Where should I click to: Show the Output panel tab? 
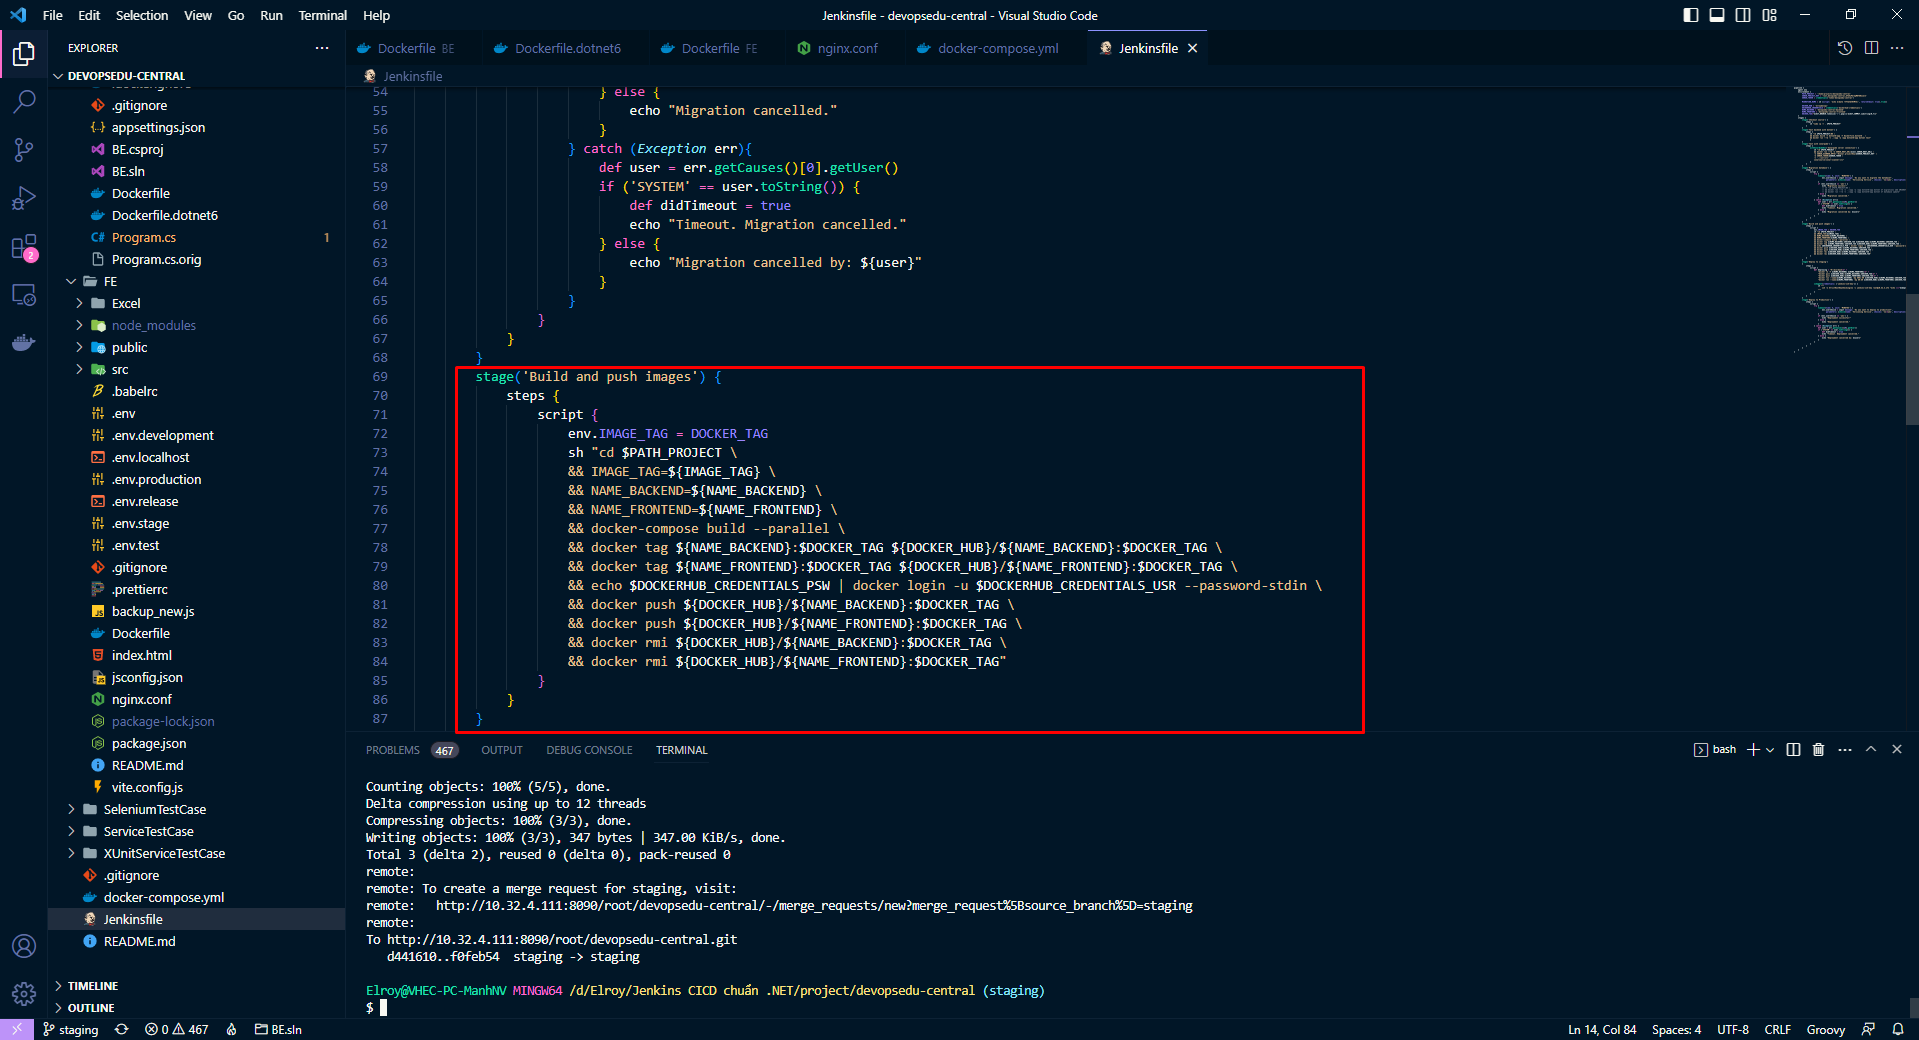(x=502, y=750)
